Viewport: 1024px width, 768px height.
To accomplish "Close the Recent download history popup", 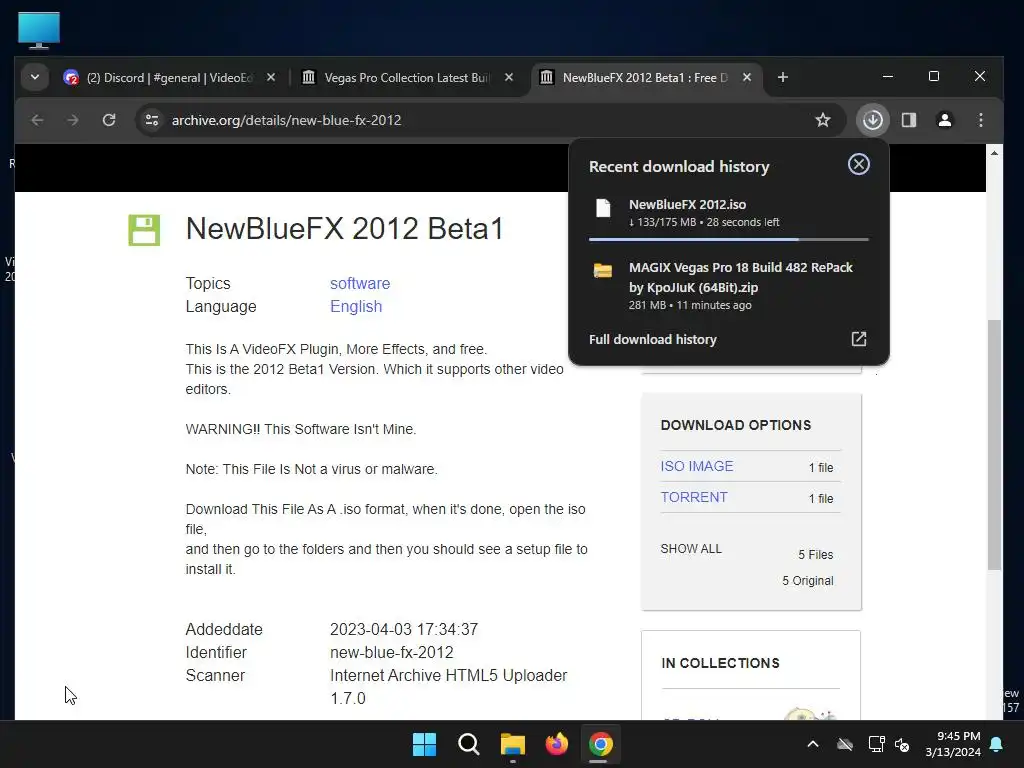I will pos(858,165).
